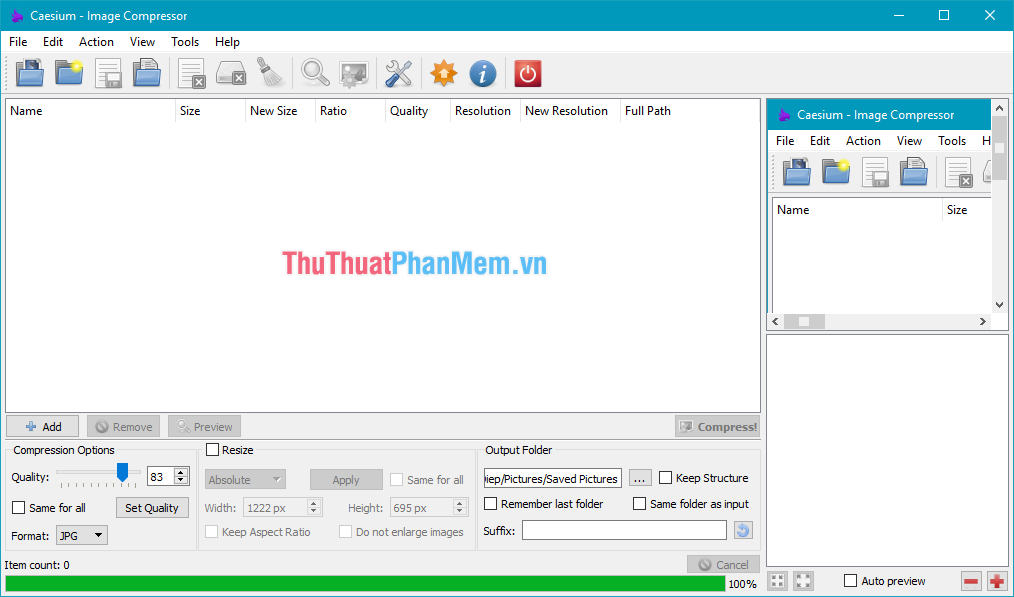
Task: Open the Format dropdown showing JPG
Action: [x=81, y=535]
